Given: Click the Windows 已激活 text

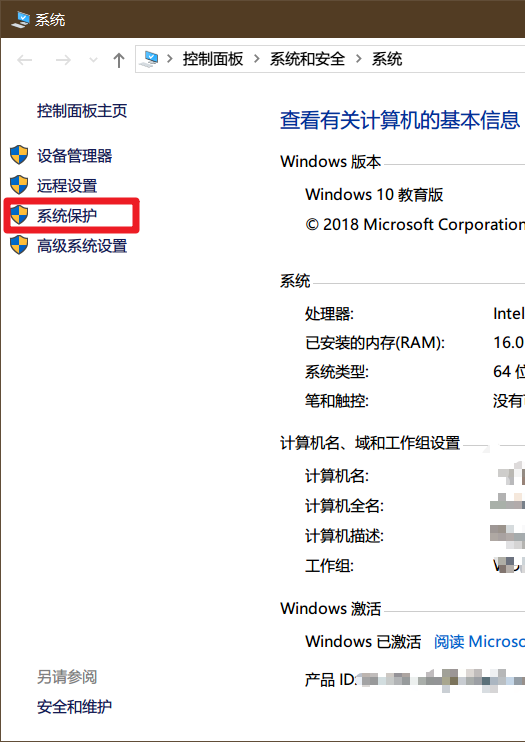Looking at the screenshot, I should [363, 642].
